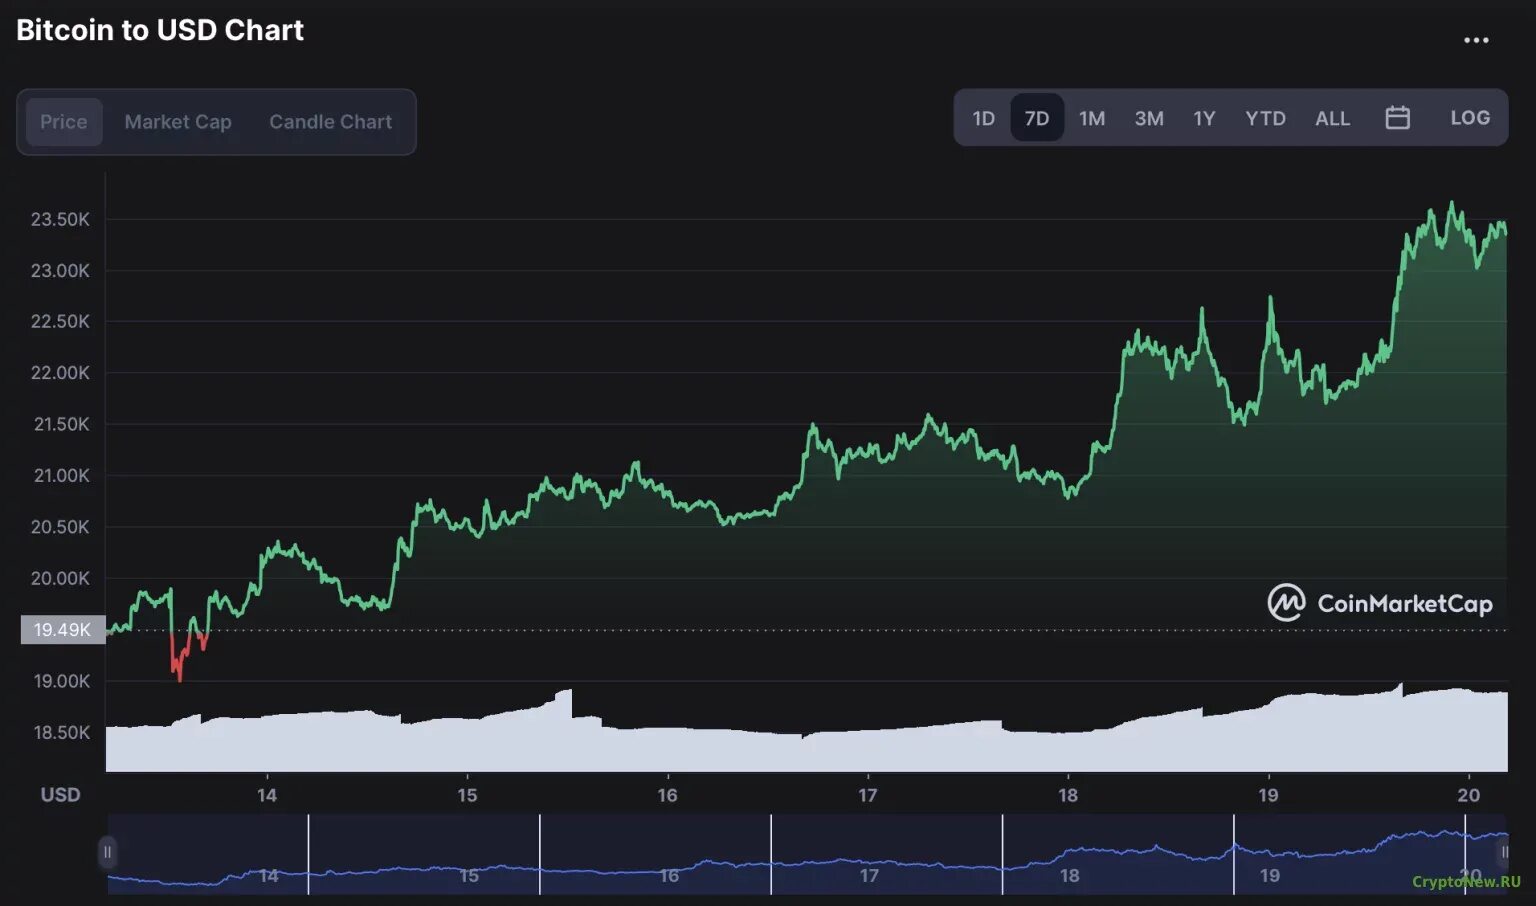Choose the 1M timeframe
The width and height of the screenshot is (1536, 906).
(x=1092, y=118)
